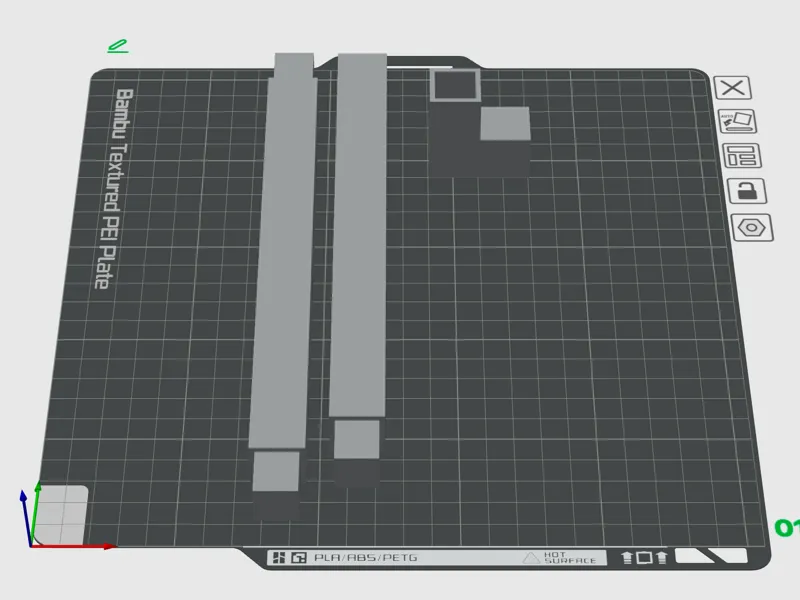Image resolution: width=800 pixels, height=600 pixels.
Task: Click the auto orient icon on the plate
Action: pos(737,121)
